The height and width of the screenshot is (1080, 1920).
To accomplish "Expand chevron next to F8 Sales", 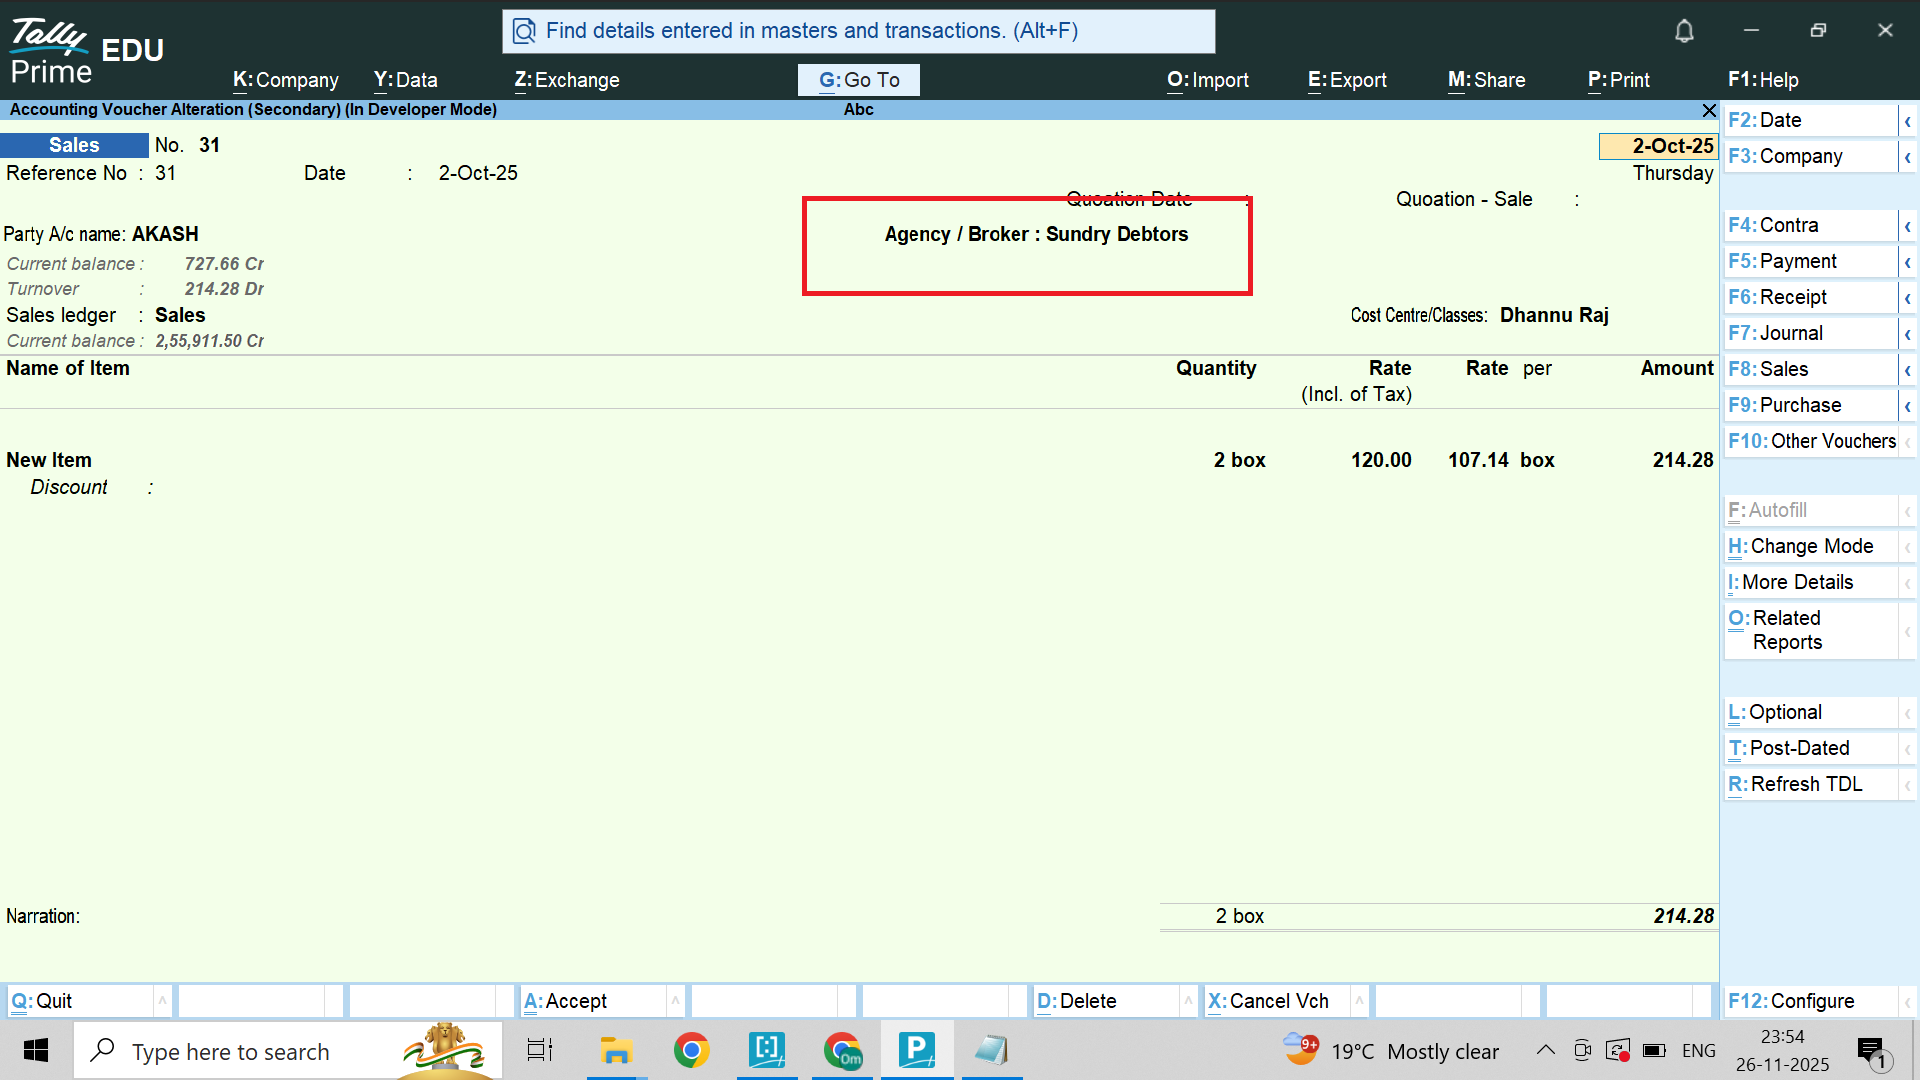I will [x=1907, y=370].
